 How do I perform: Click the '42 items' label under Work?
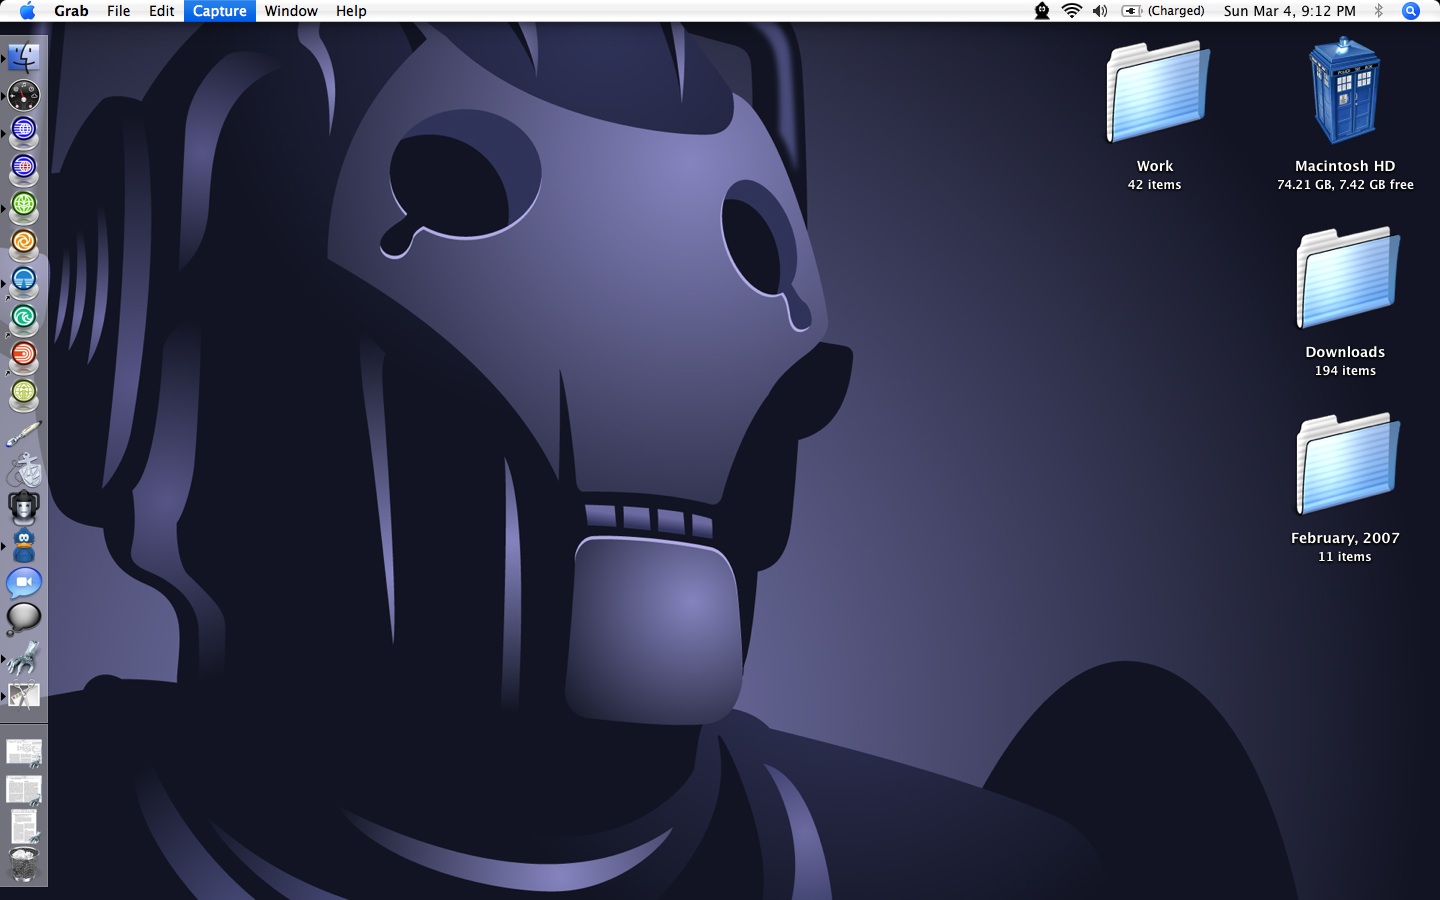[1155, 185]
